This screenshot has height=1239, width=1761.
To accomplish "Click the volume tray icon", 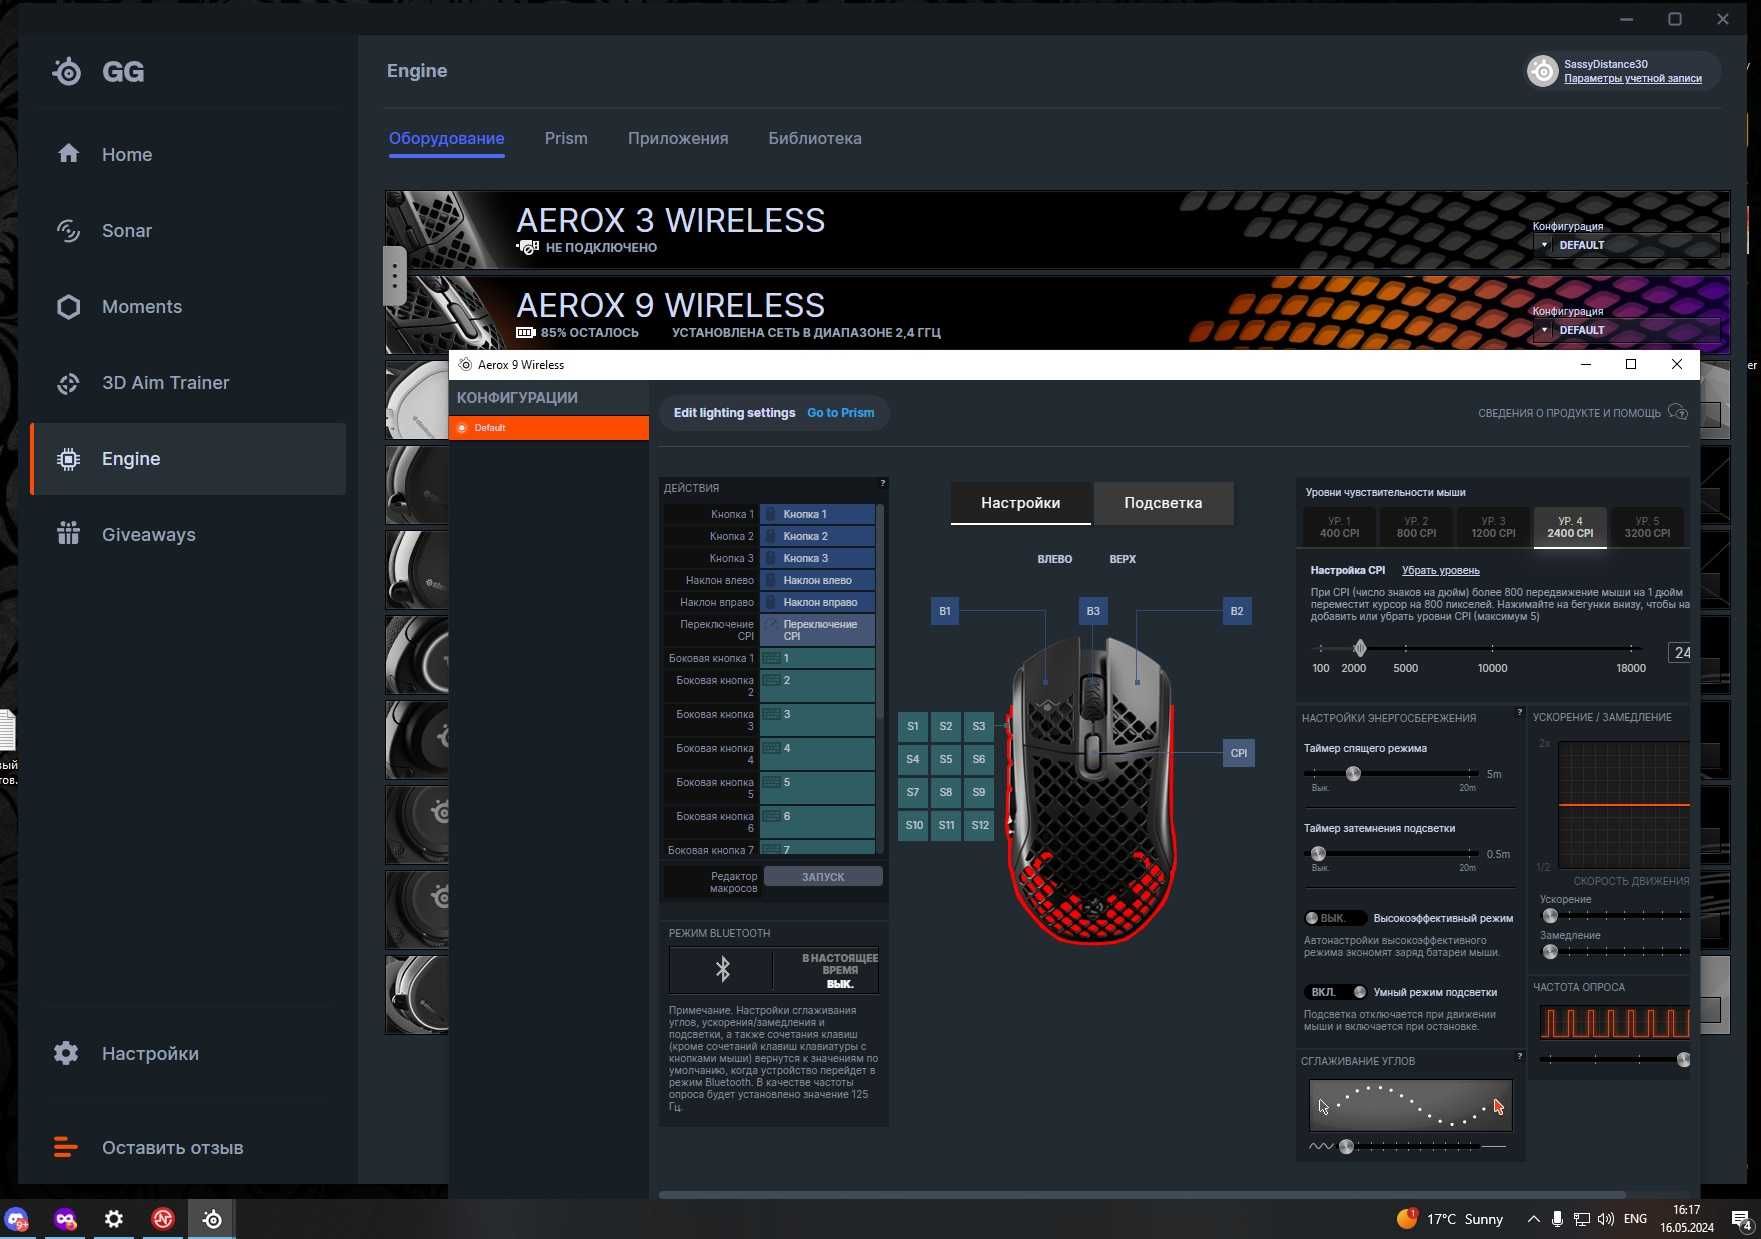I will pyautogui.click(x=1606, y=1219).
